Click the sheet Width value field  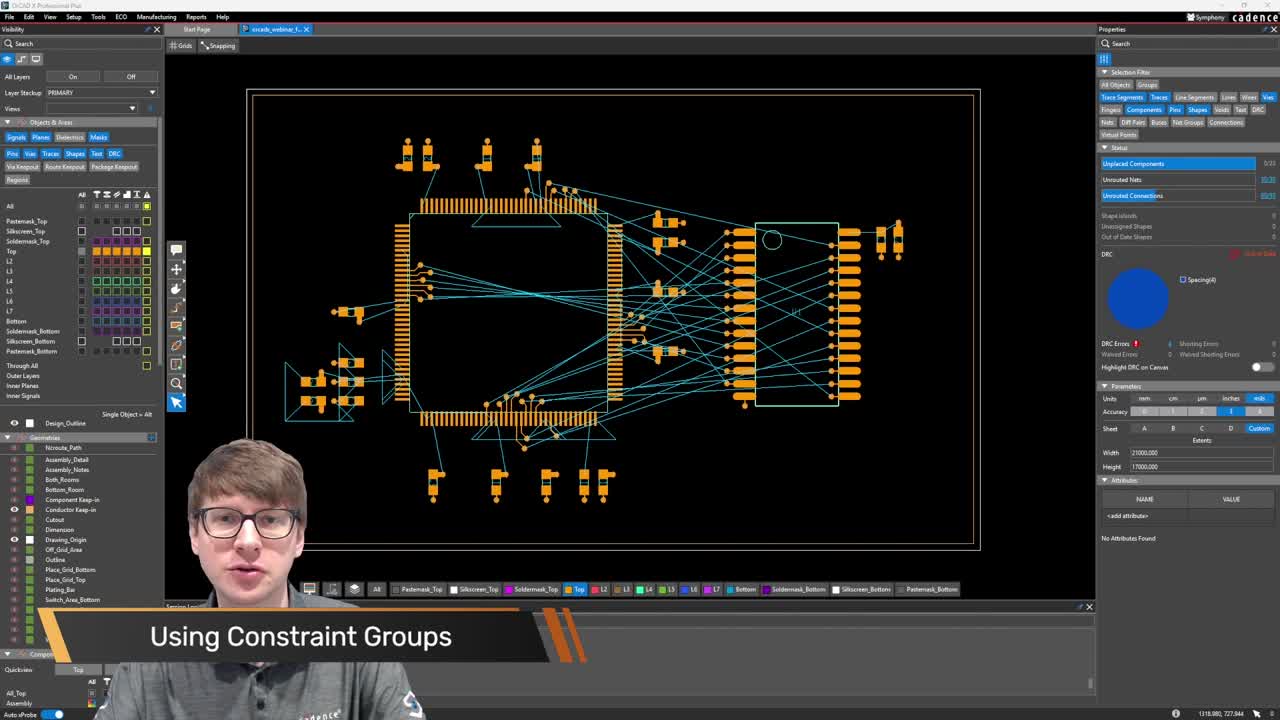pyautogui.click(x=1203, y=453)
